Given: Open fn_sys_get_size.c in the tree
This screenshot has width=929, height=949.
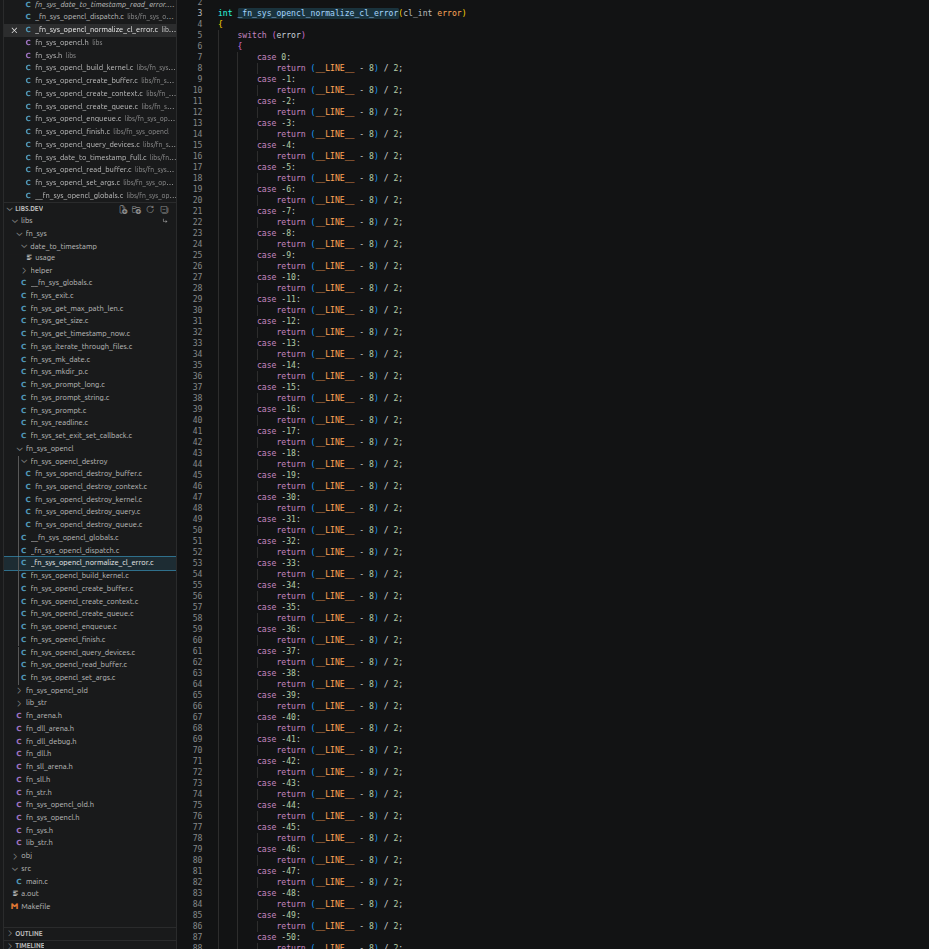Looking at the screenshot, I should pos(90,321).
